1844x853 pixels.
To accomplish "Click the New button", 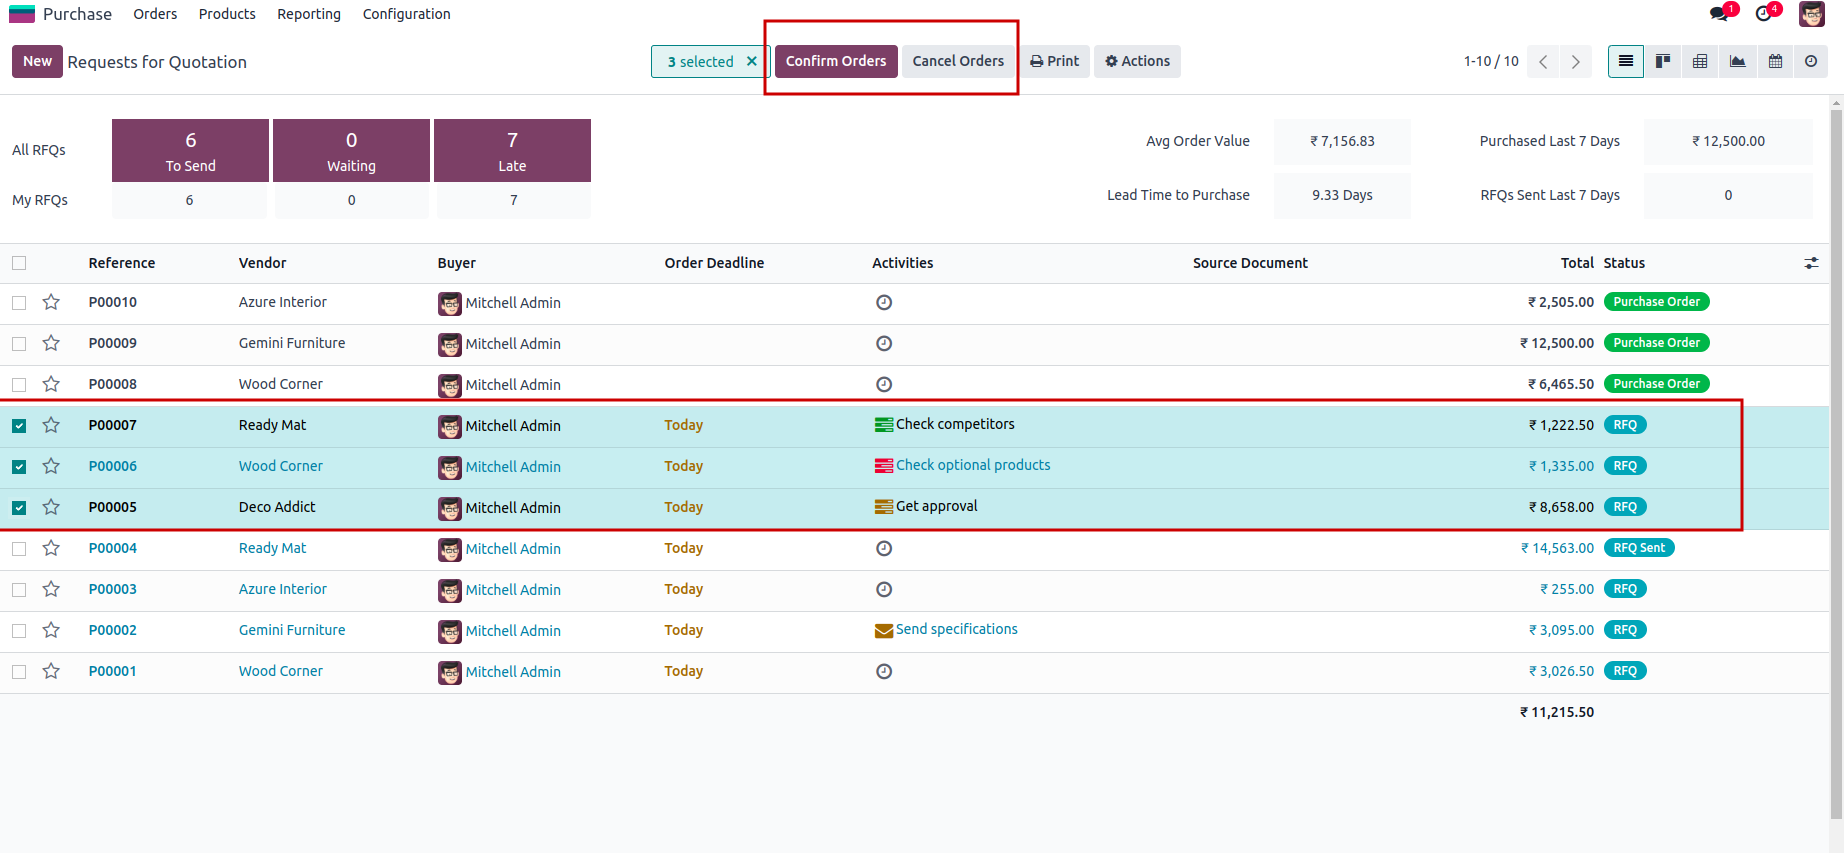I will pyautogui.click(x=37, y=61).
